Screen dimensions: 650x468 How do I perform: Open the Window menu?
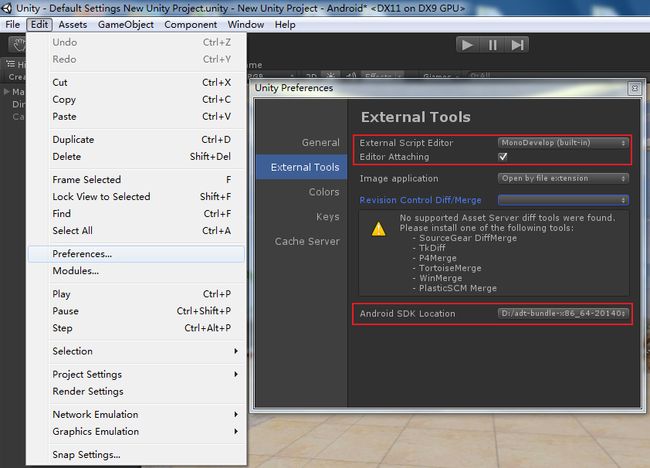(x=245, y=25)
